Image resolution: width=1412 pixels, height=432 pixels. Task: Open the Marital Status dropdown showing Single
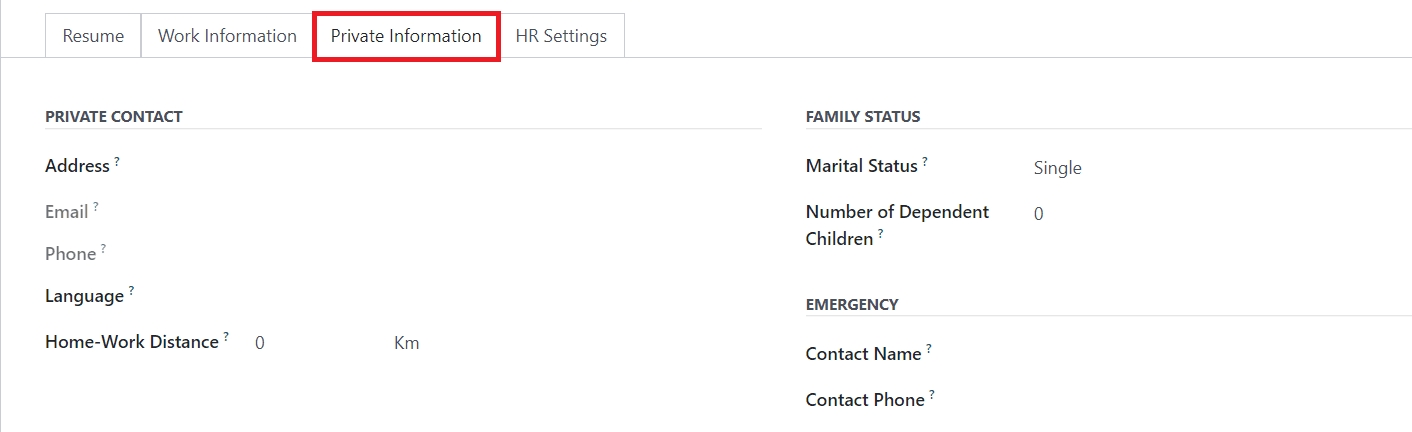(x=1200, y=168)
